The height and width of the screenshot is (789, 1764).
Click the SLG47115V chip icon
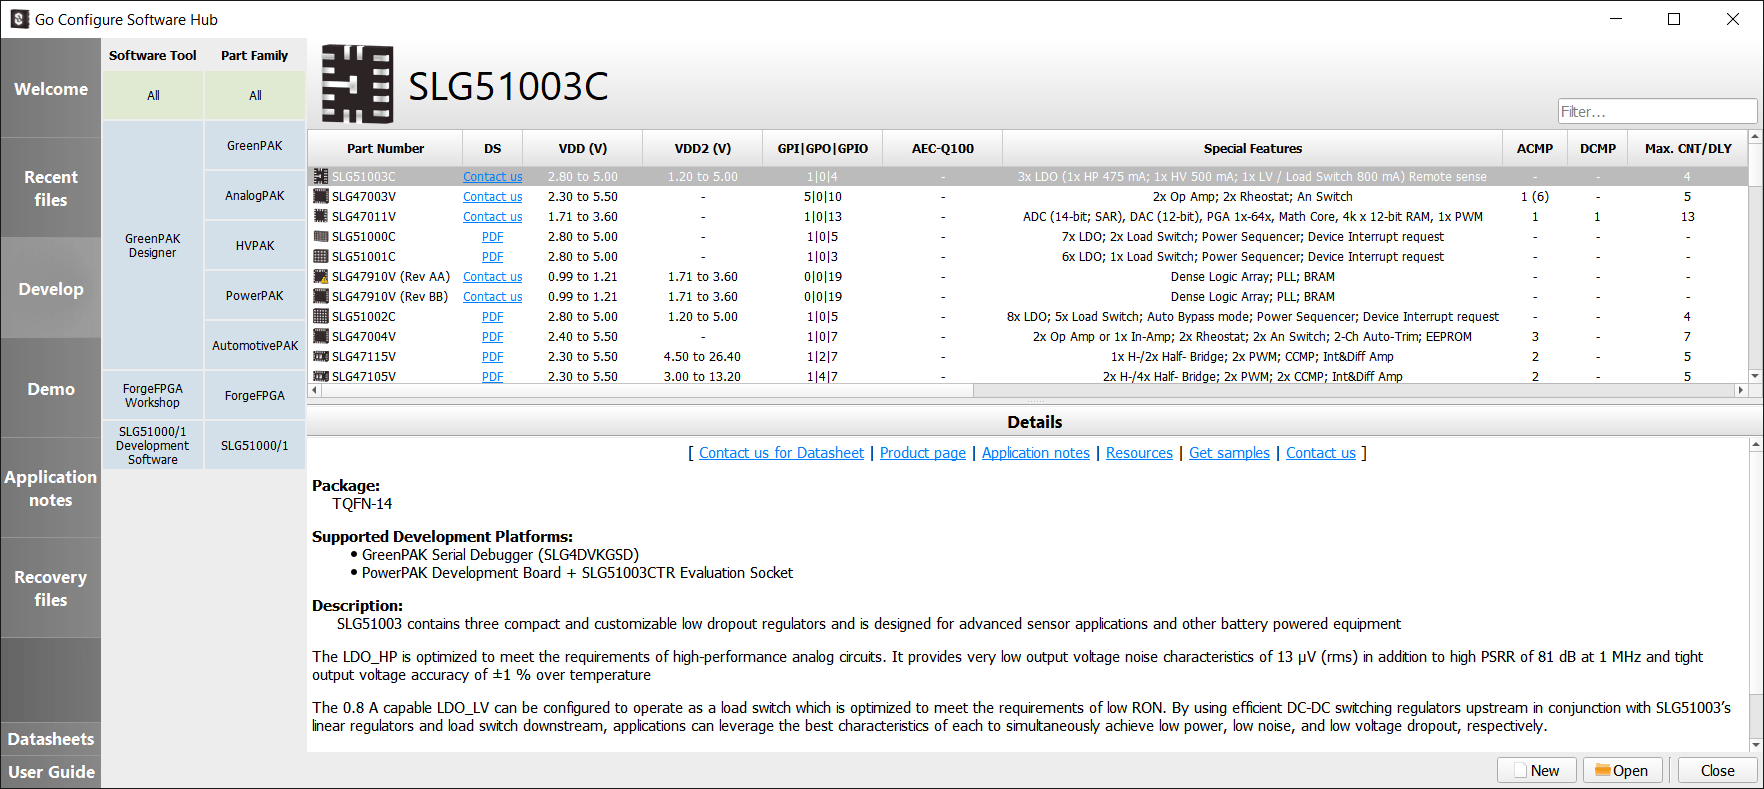click(x=320, y=357)
